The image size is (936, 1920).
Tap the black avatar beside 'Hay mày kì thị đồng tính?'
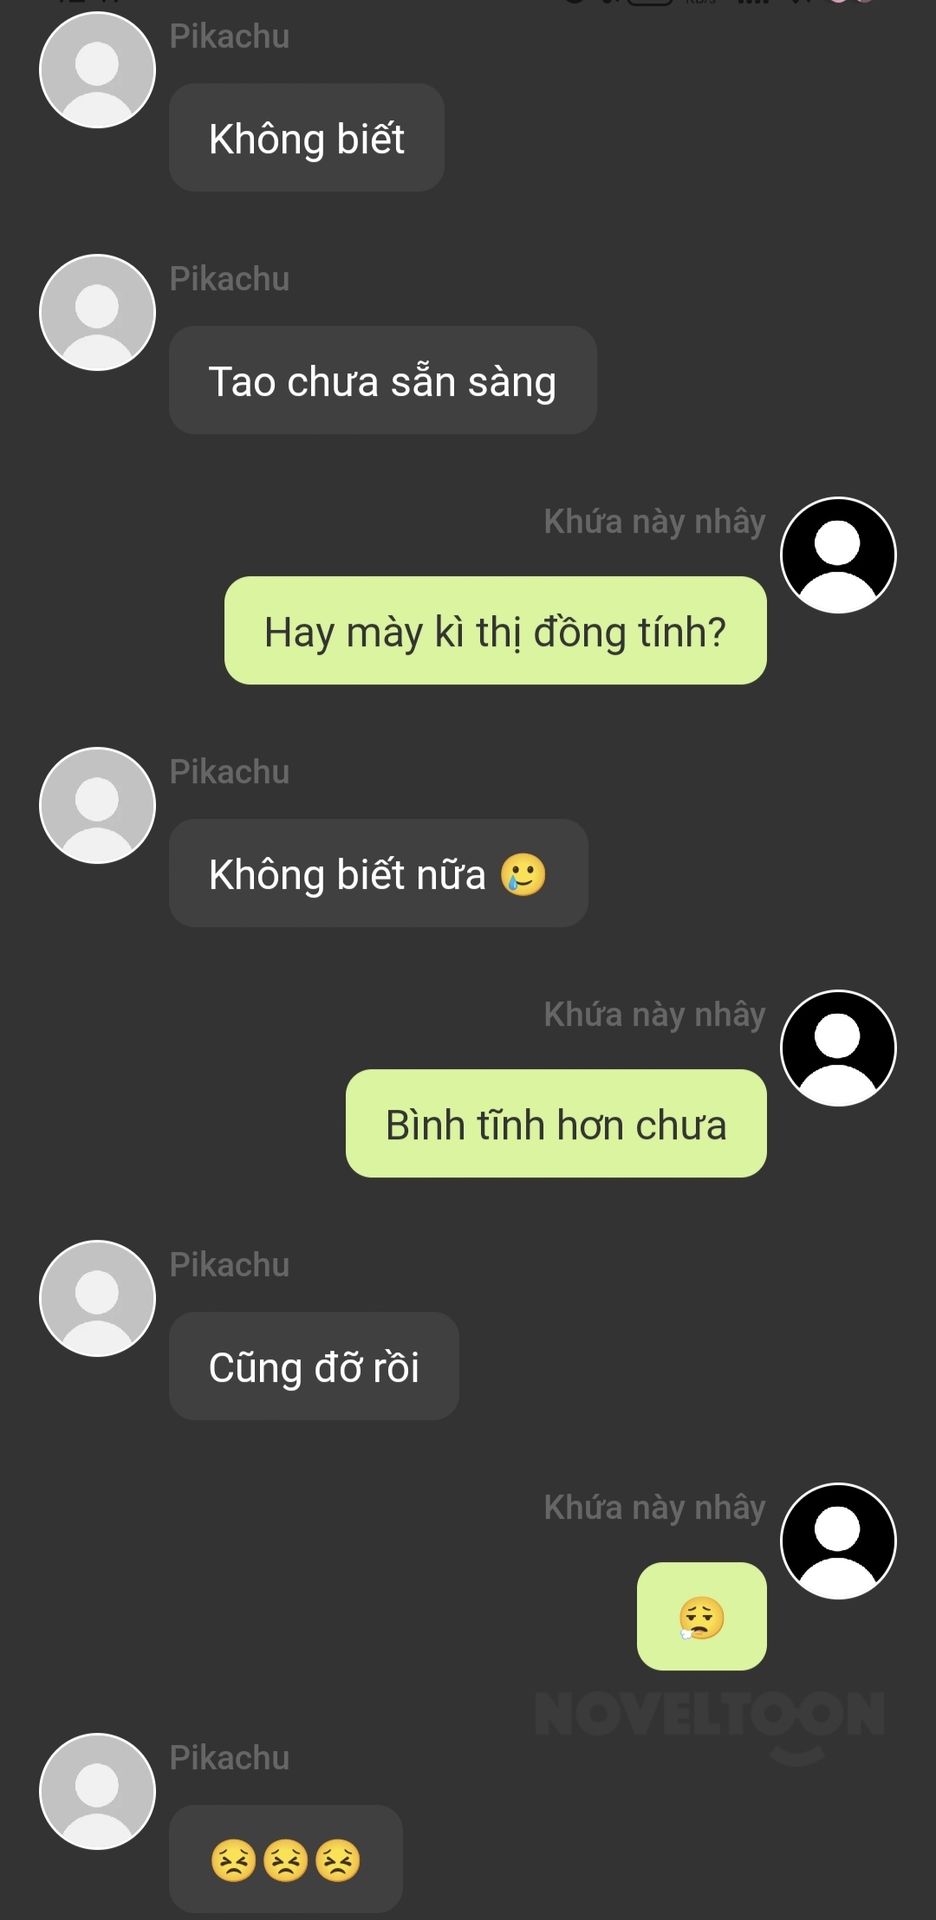pyautogui.click(x=838, y=555)
